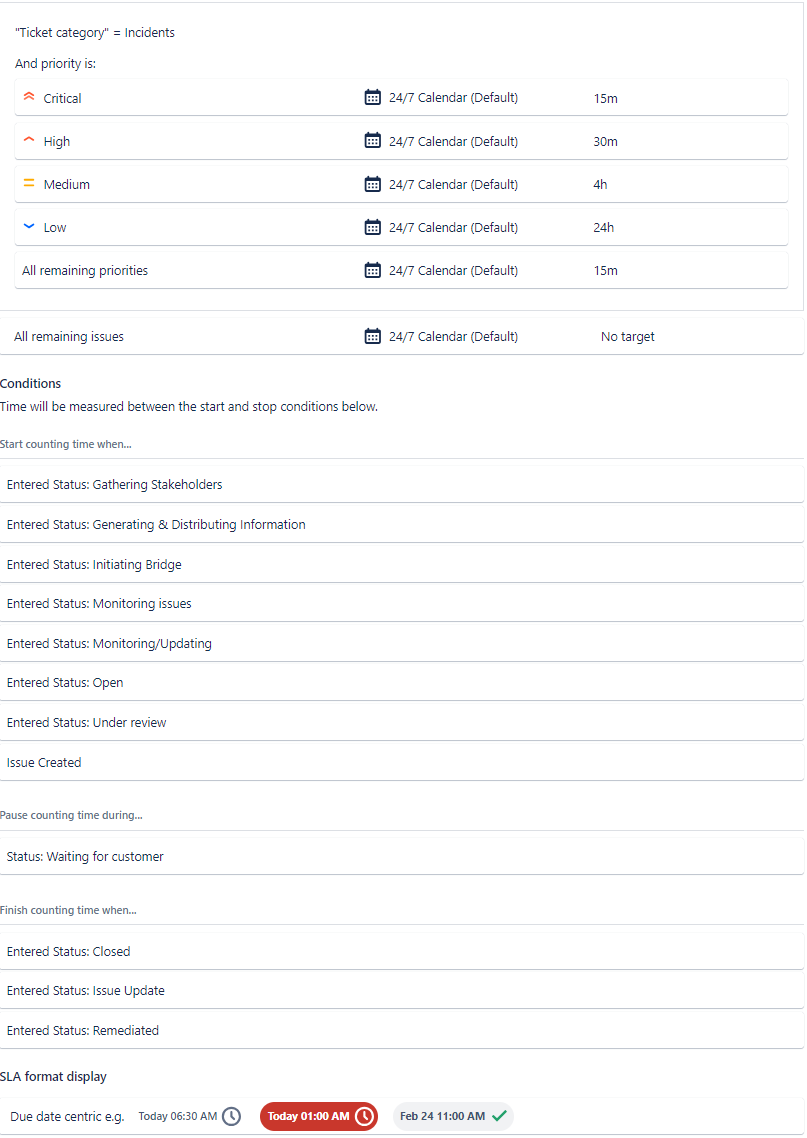Viewport: 807px width, 1138px height.
Task: Click the Today 06:30 AM example text
Action: pos(178,1116)
